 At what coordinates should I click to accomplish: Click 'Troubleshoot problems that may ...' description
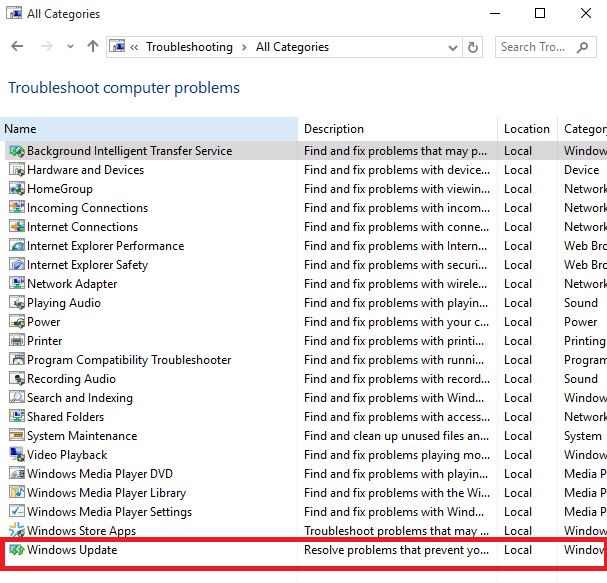click(396, 531)
